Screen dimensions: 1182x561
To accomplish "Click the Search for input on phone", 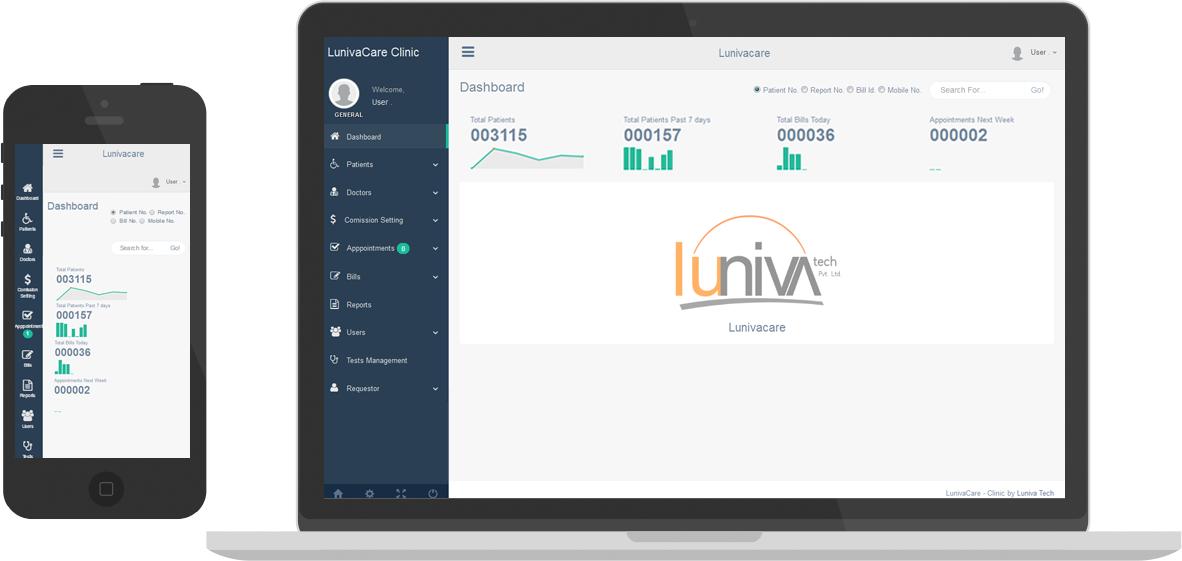I will [139, 247].
